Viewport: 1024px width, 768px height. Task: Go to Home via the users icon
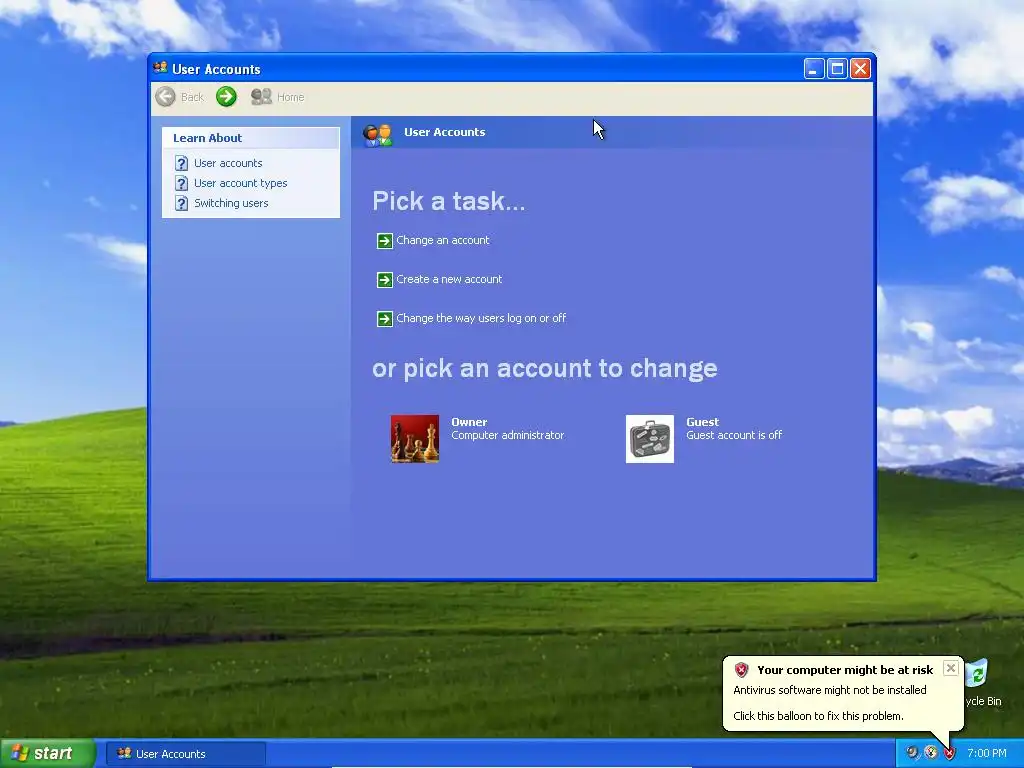pos(261,97)
